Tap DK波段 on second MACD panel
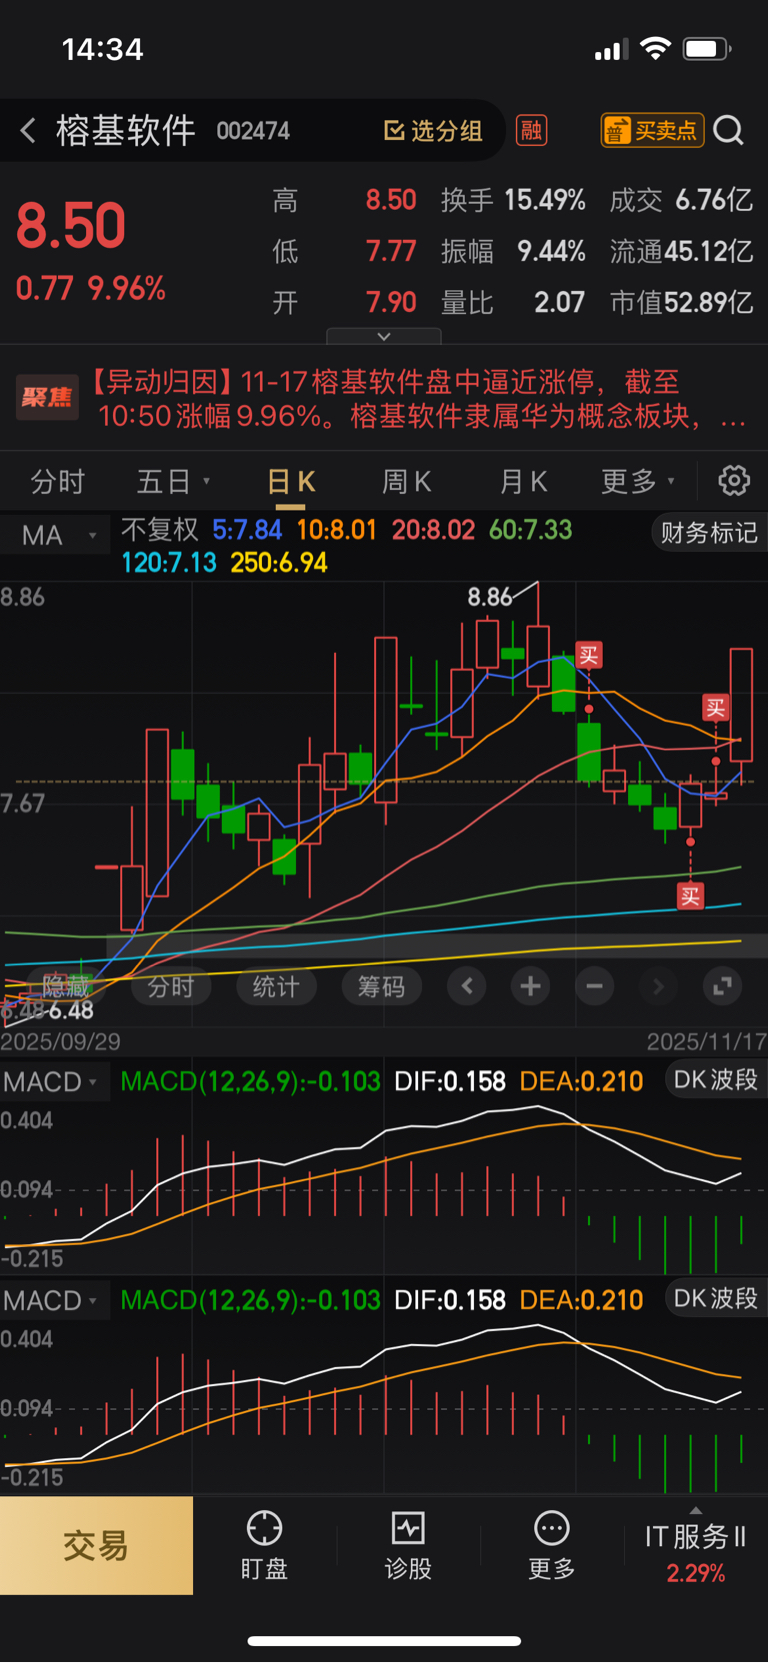 [715, 1299]
